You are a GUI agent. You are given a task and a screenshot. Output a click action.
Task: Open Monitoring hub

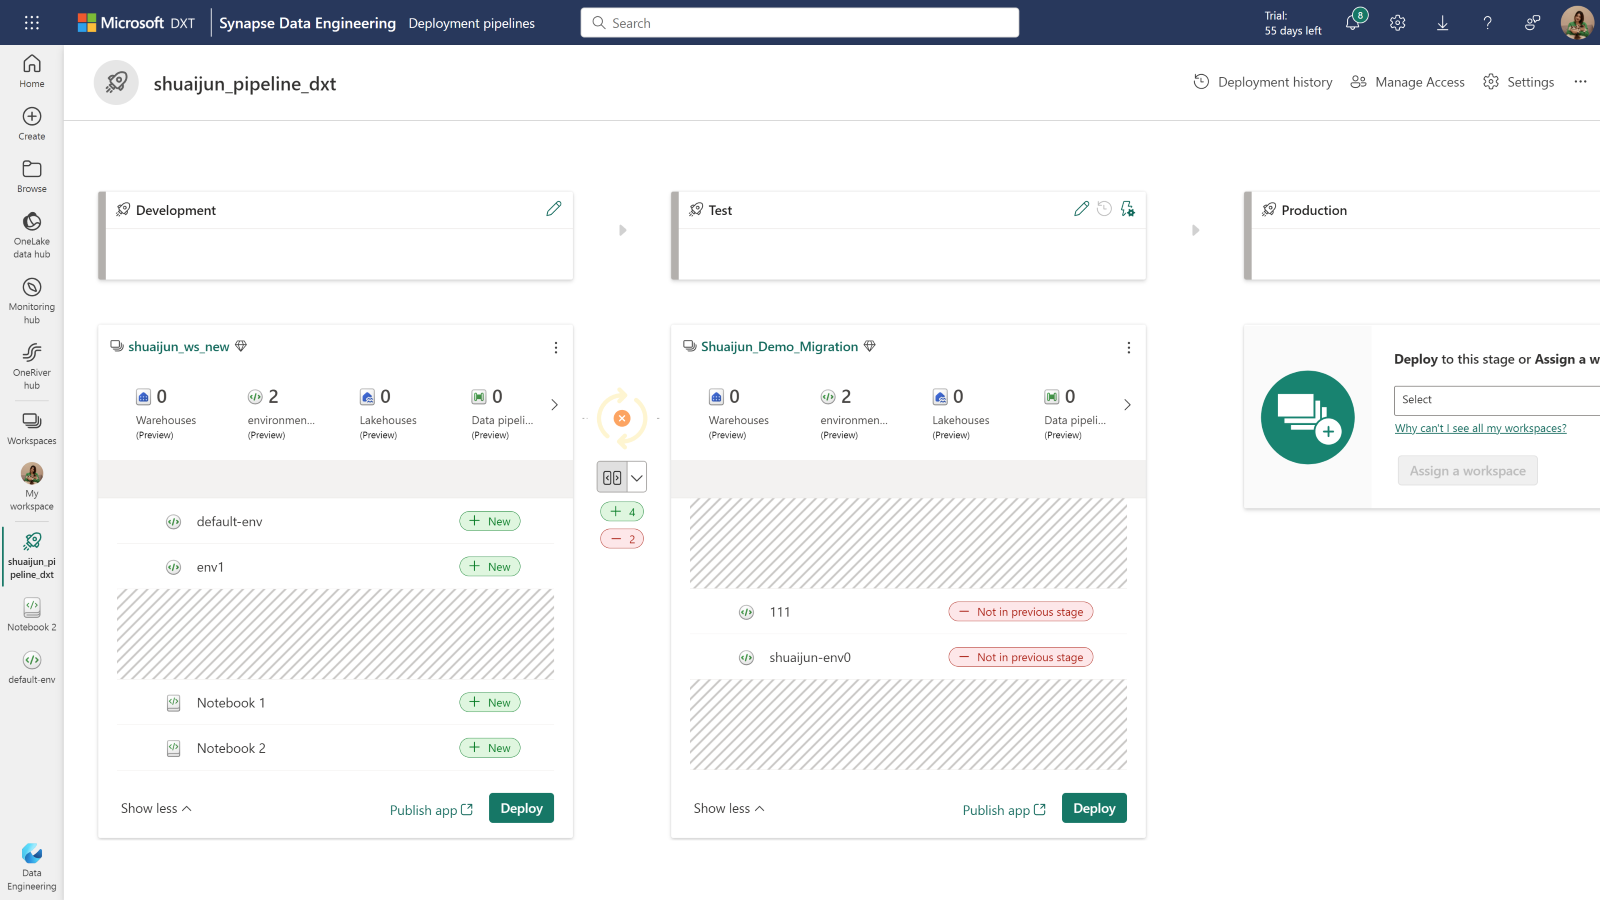click(32, 300)
